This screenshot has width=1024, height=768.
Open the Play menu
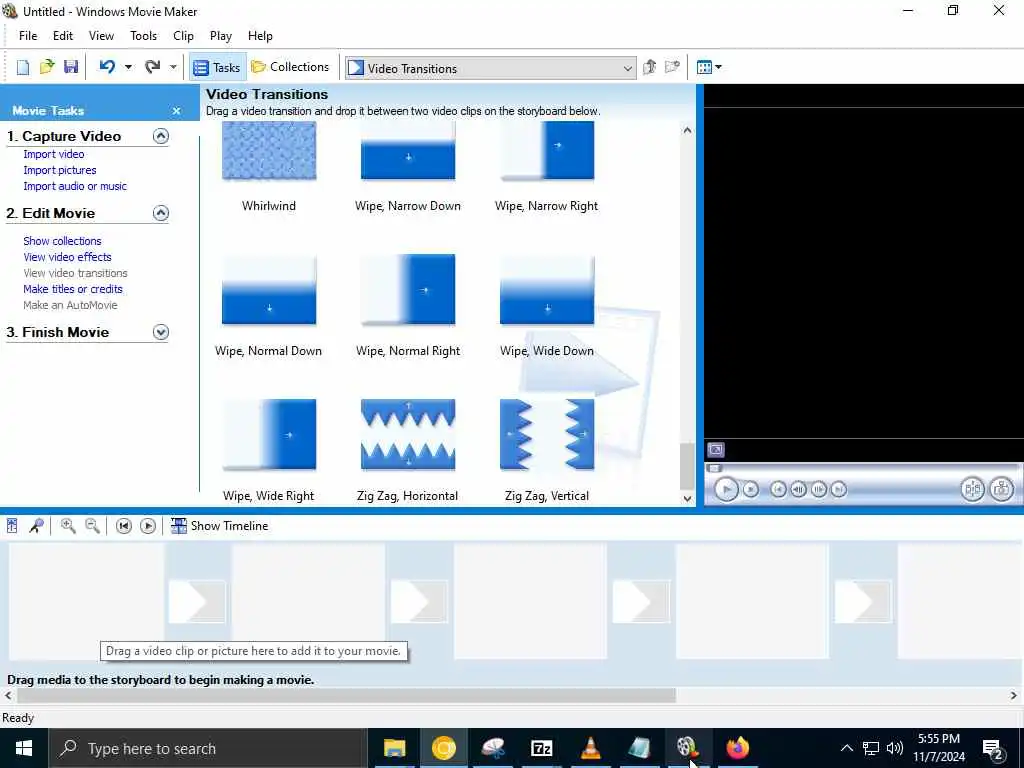tap(221, 36)
